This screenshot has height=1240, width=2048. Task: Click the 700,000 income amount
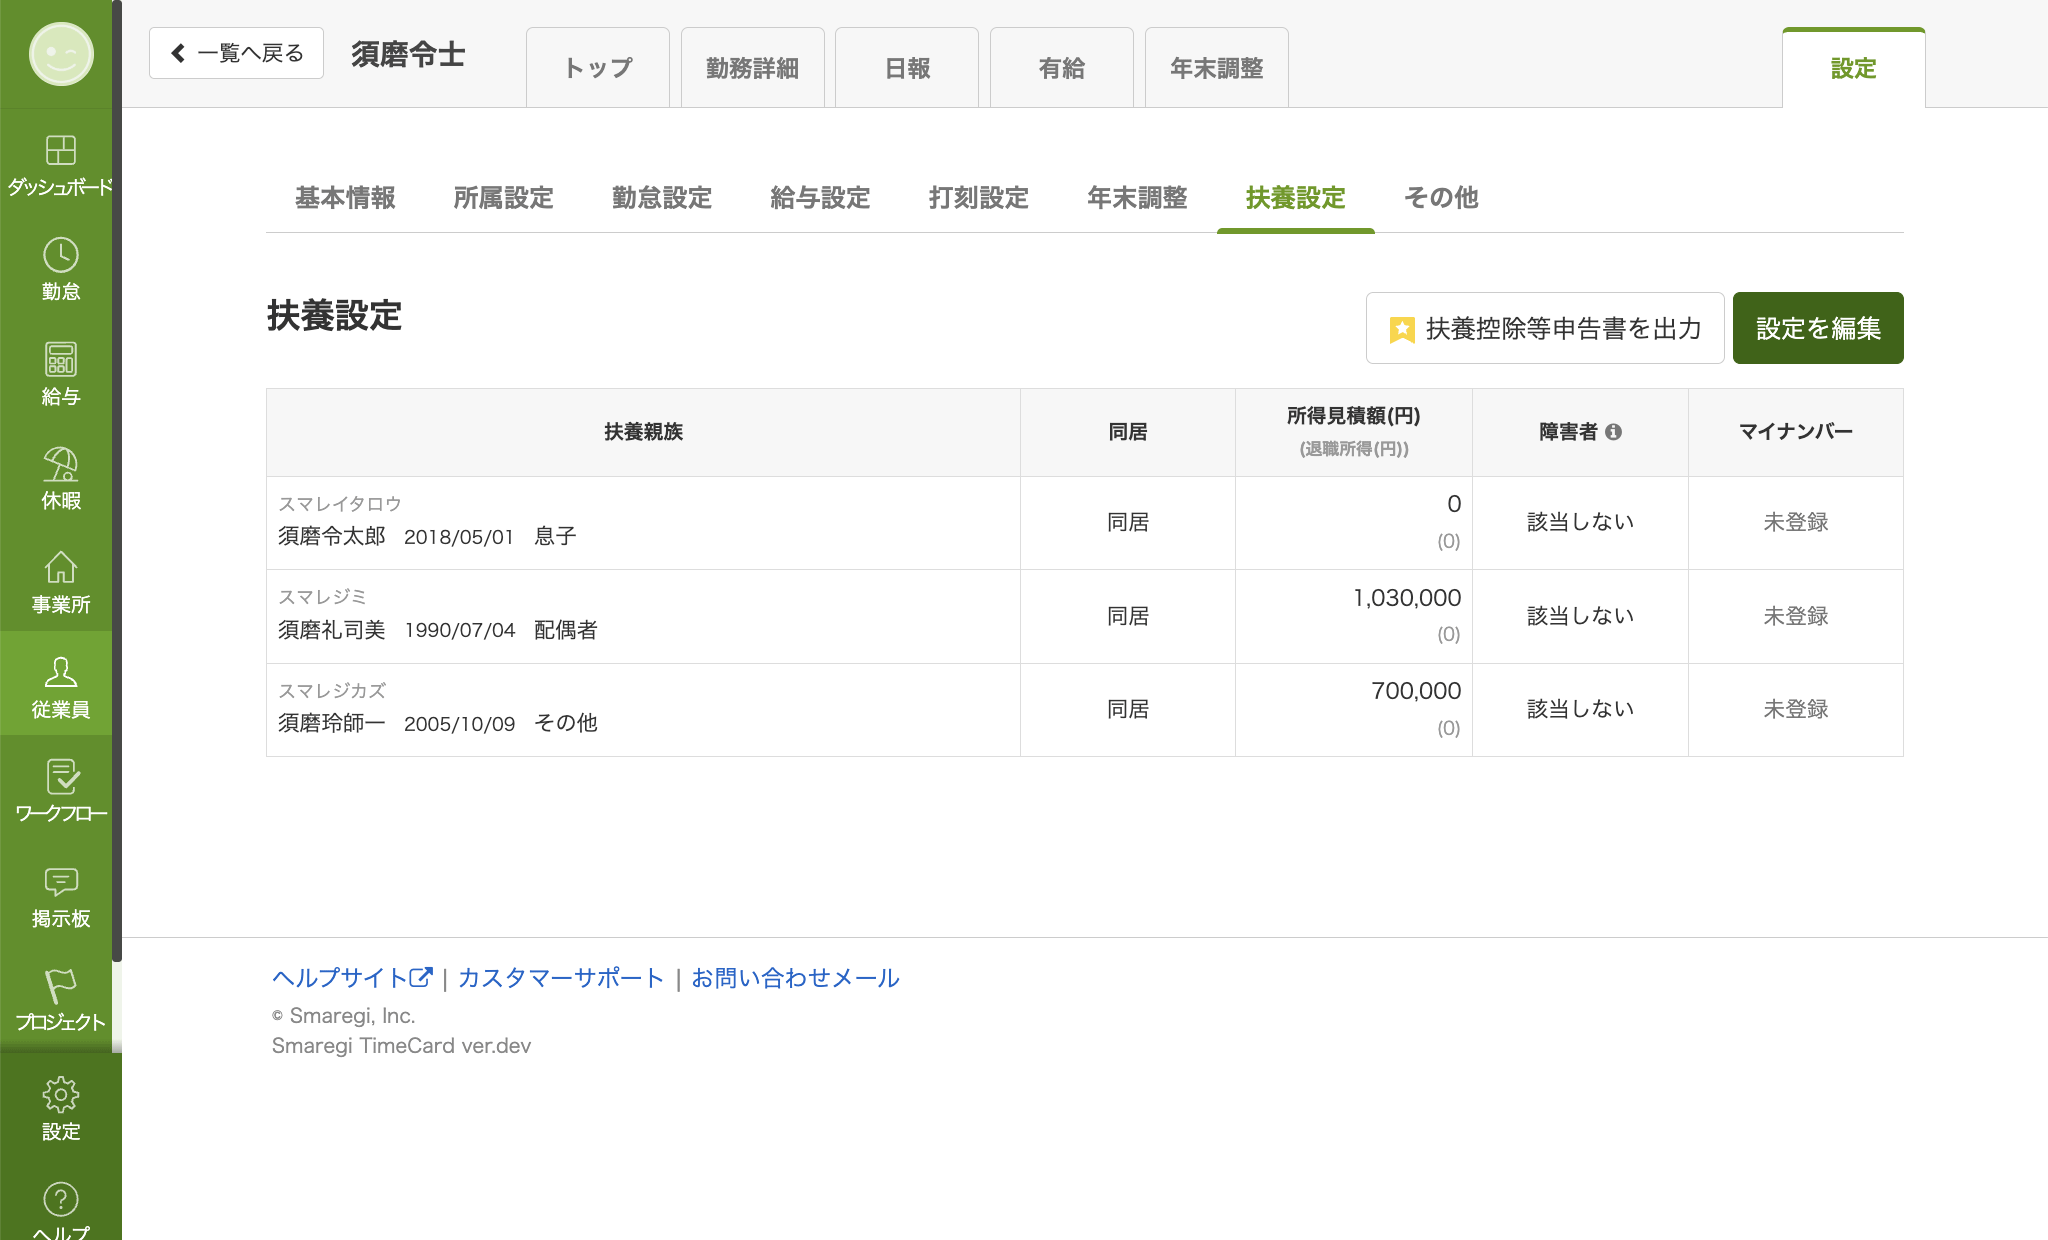[x=1416, y=691]
